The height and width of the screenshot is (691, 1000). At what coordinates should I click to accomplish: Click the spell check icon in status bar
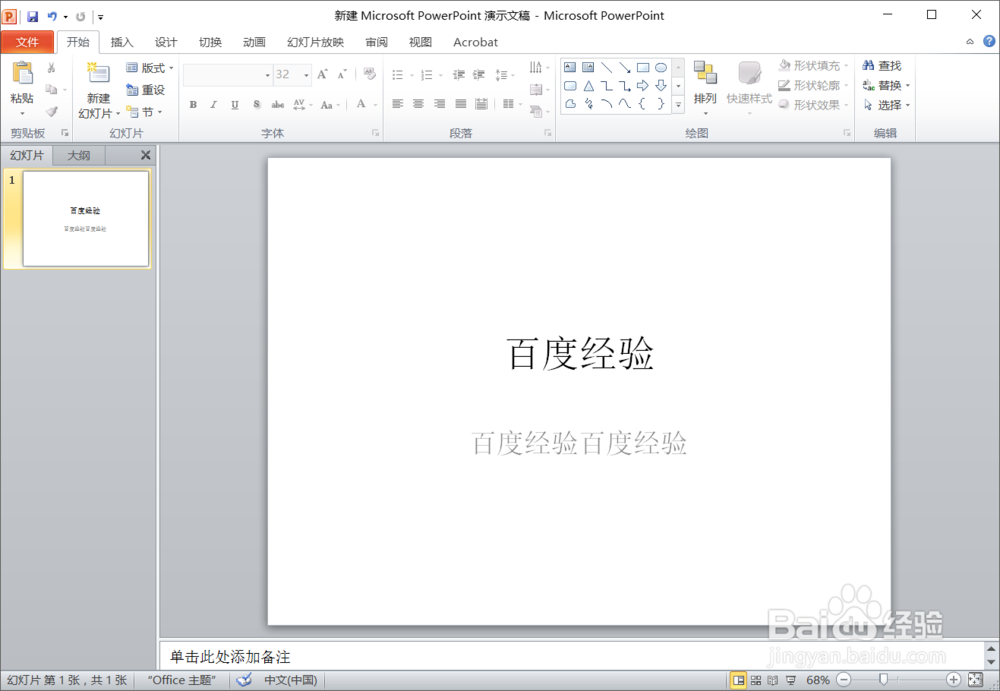pos(244,680)
